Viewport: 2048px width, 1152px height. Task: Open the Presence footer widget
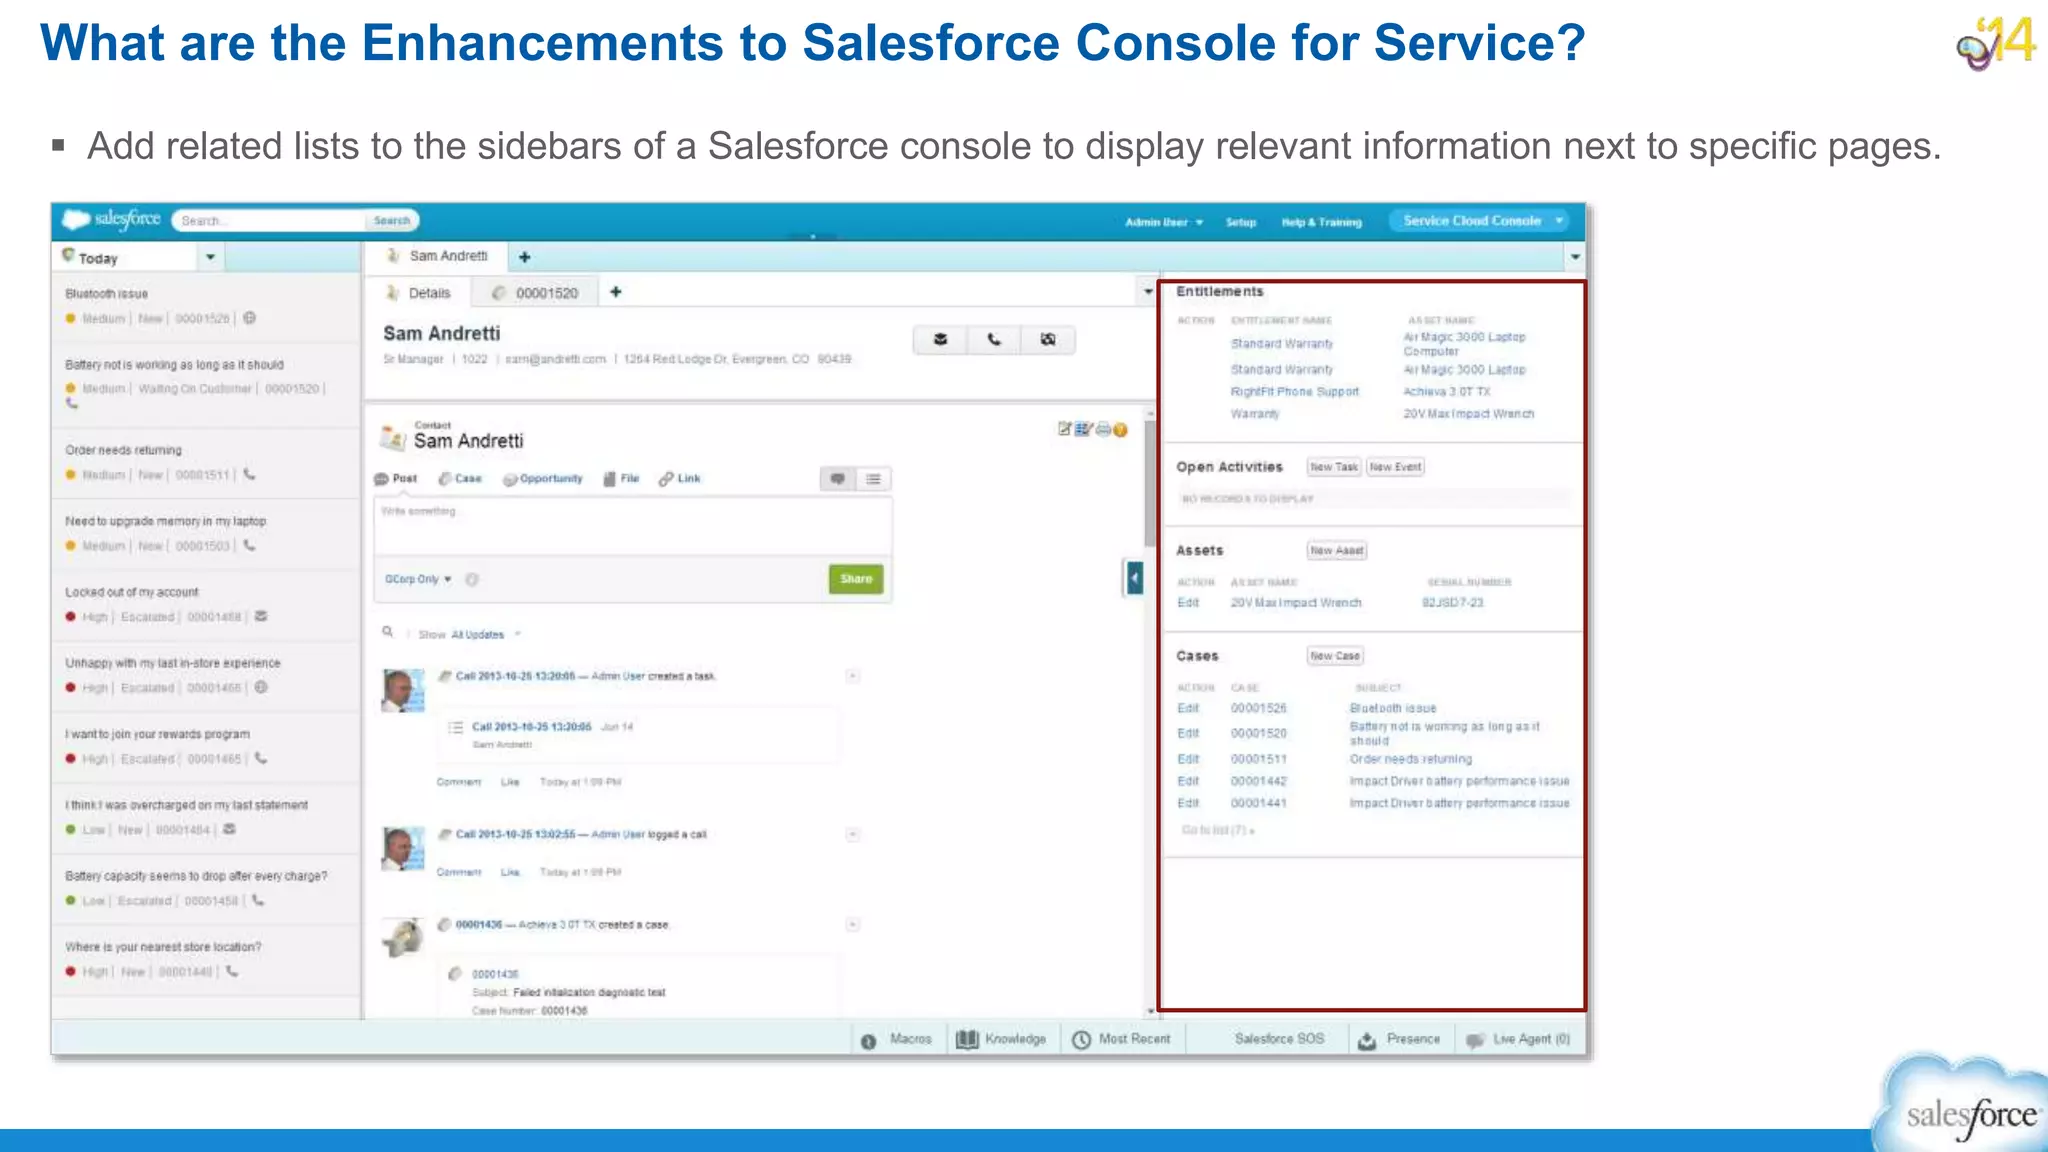tap(1399, 1040)
